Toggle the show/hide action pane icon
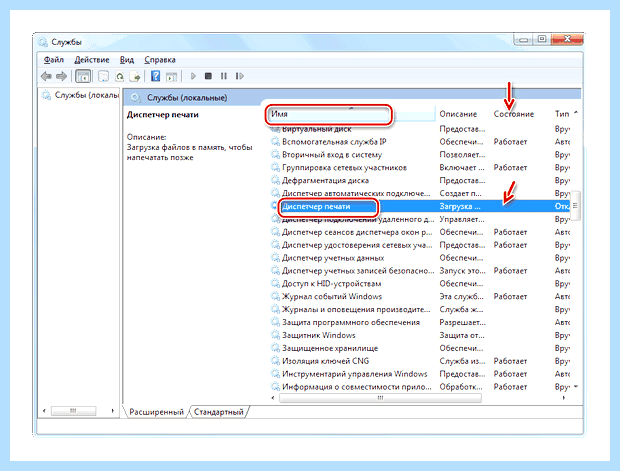Screen dimensions: 620x471 171,76
